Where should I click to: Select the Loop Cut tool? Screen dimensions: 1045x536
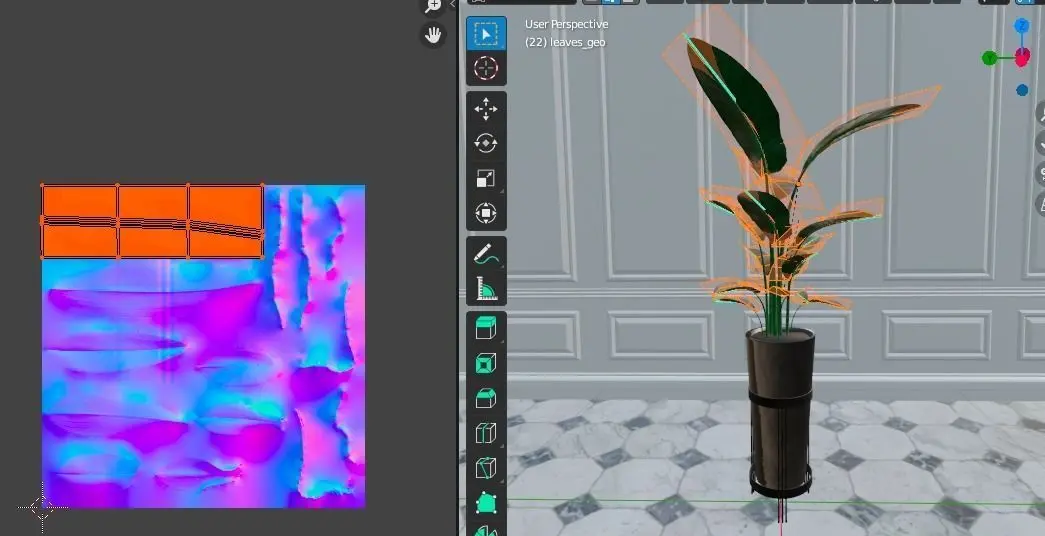[486, 433]
